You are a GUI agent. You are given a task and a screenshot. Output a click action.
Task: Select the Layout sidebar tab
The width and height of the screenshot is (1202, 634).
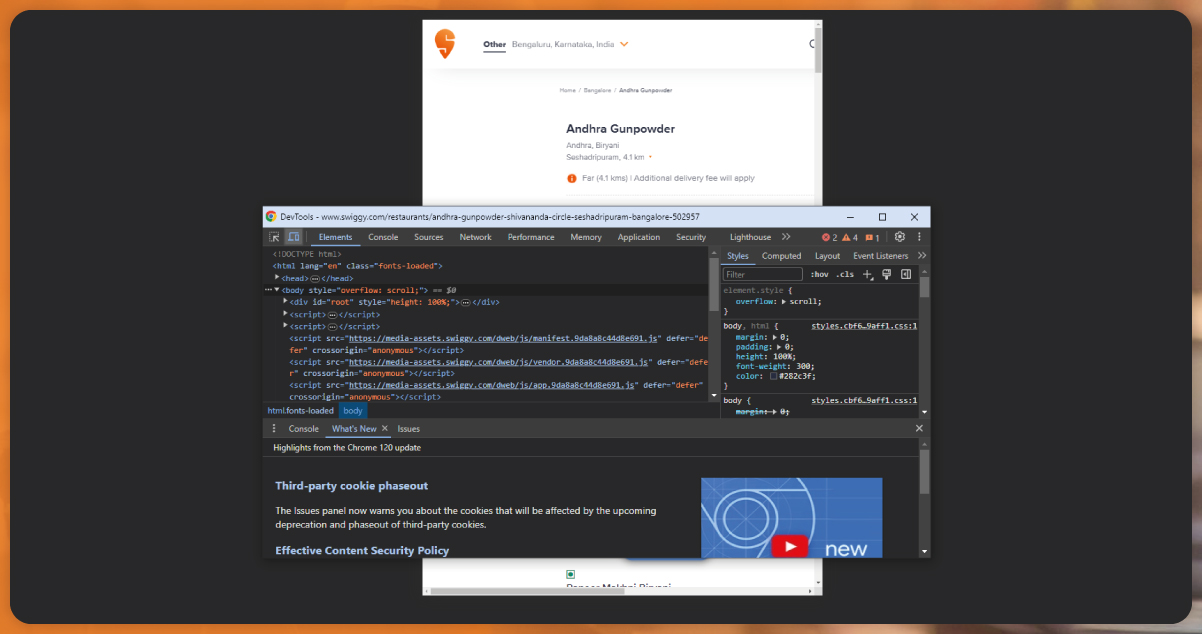pos(827,256)
